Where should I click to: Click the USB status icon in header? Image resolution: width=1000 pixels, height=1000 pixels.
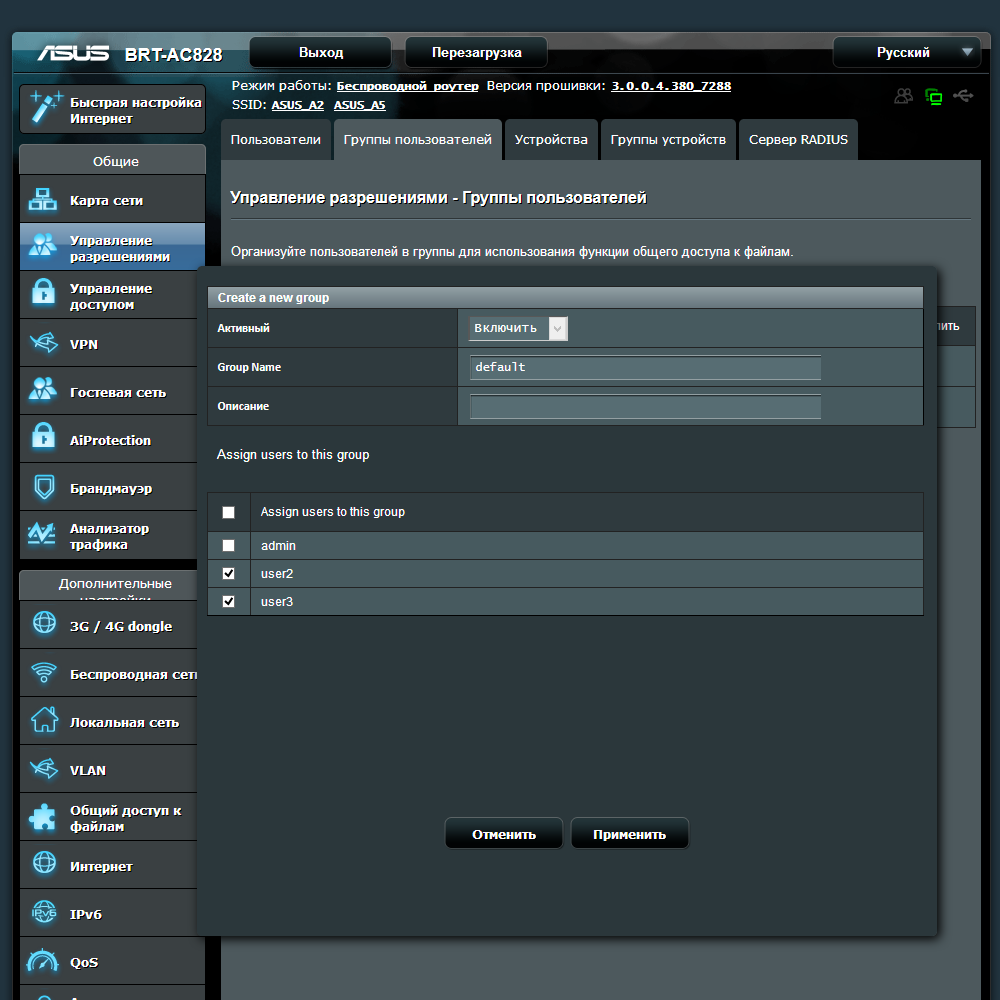tap(963, 96)
